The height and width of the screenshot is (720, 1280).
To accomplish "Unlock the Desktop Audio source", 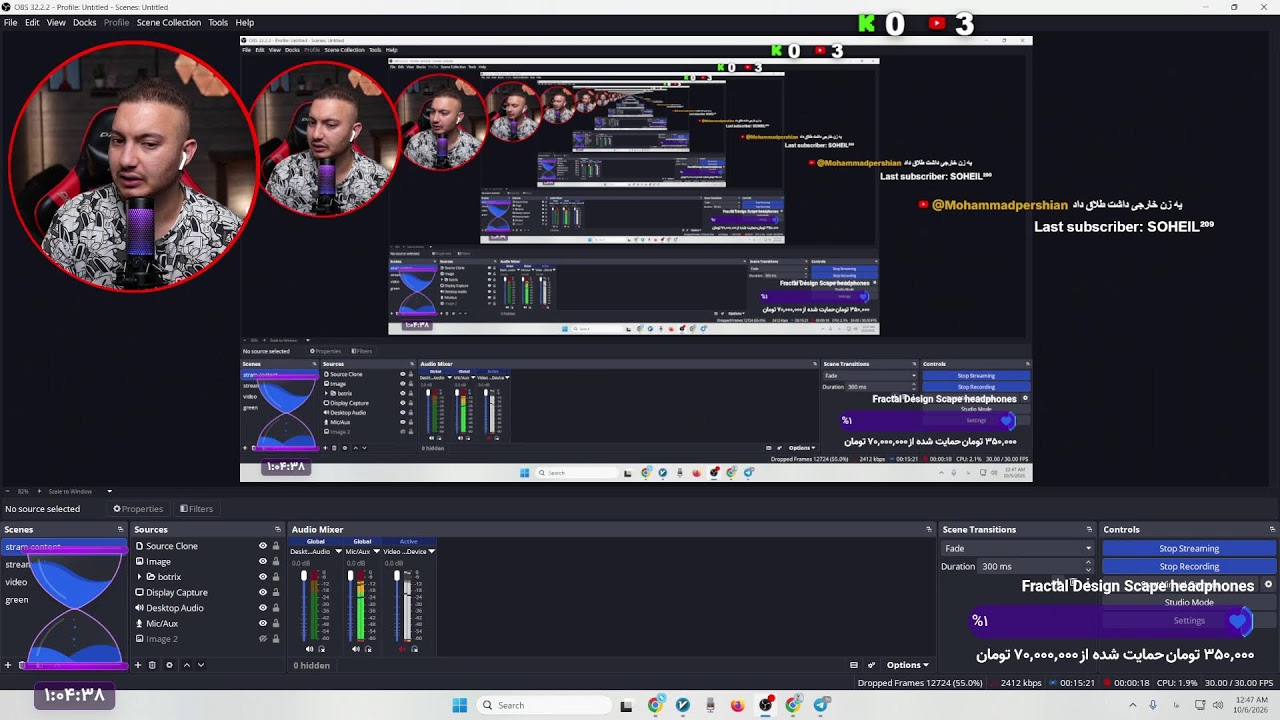I will (276, 608).
